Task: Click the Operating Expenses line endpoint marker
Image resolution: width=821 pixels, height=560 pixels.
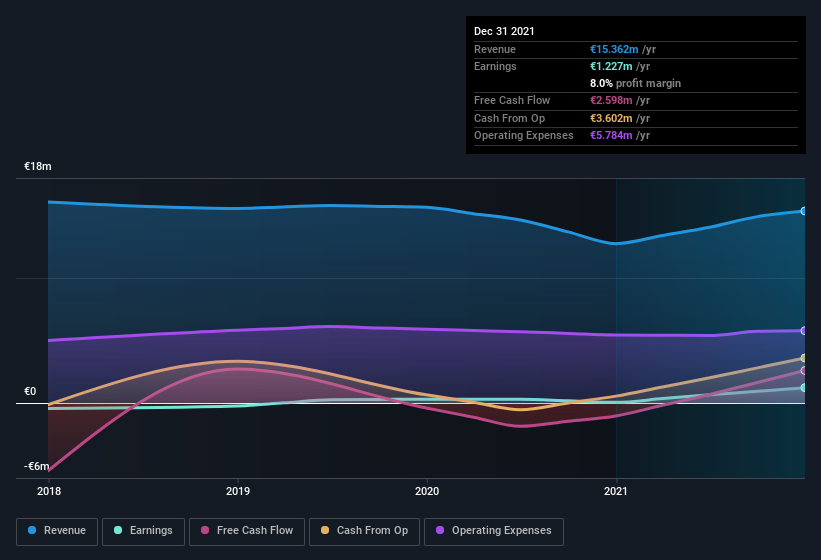Action: click(803, 331)
